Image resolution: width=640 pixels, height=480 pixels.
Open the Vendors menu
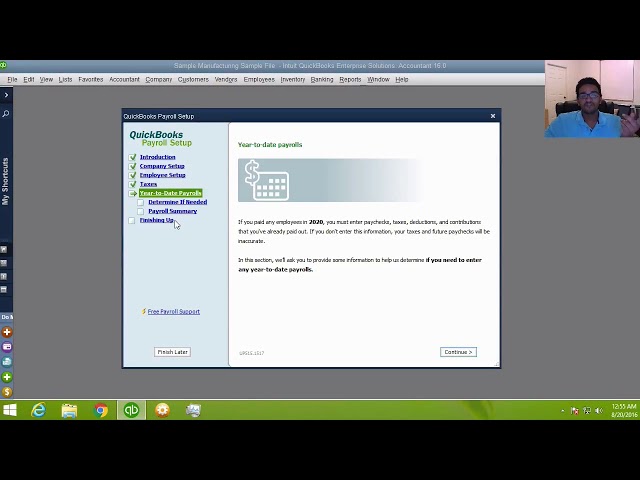click(226, 80)
